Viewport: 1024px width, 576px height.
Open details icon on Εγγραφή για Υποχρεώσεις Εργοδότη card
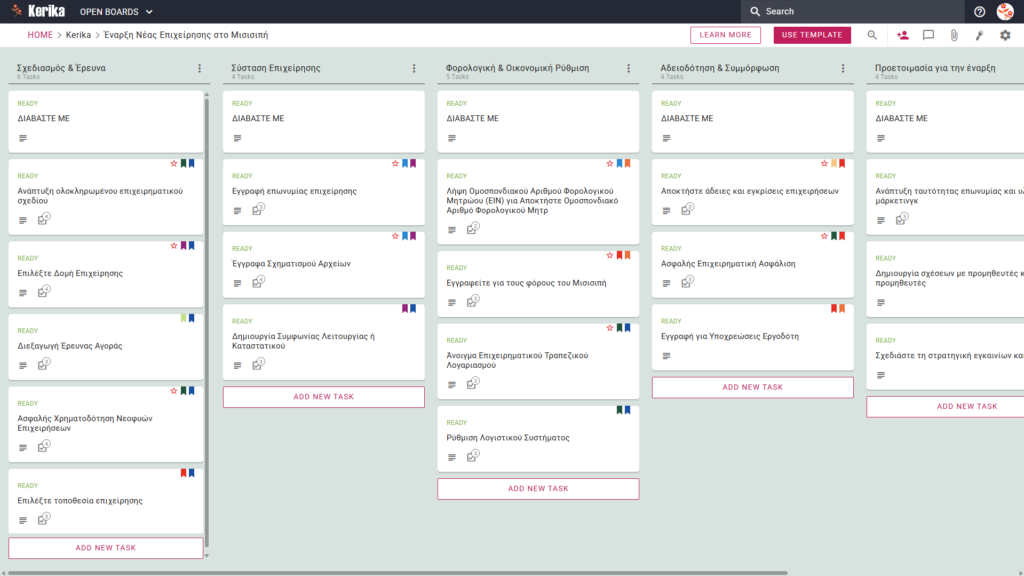(666, 356)
